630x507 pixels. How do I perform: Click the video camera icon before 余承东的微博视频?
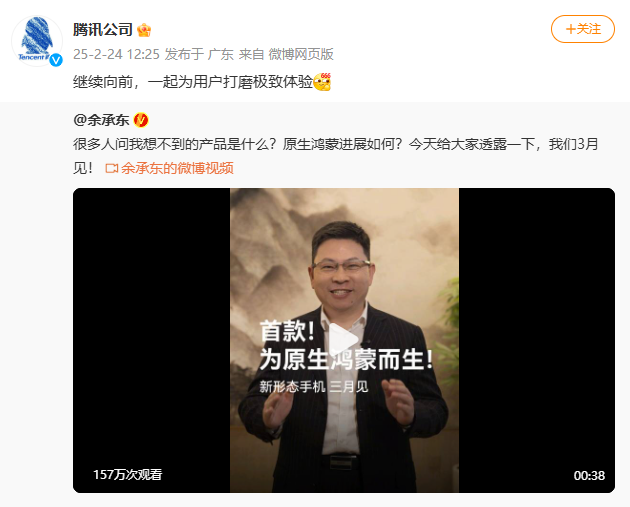[111, 168]
